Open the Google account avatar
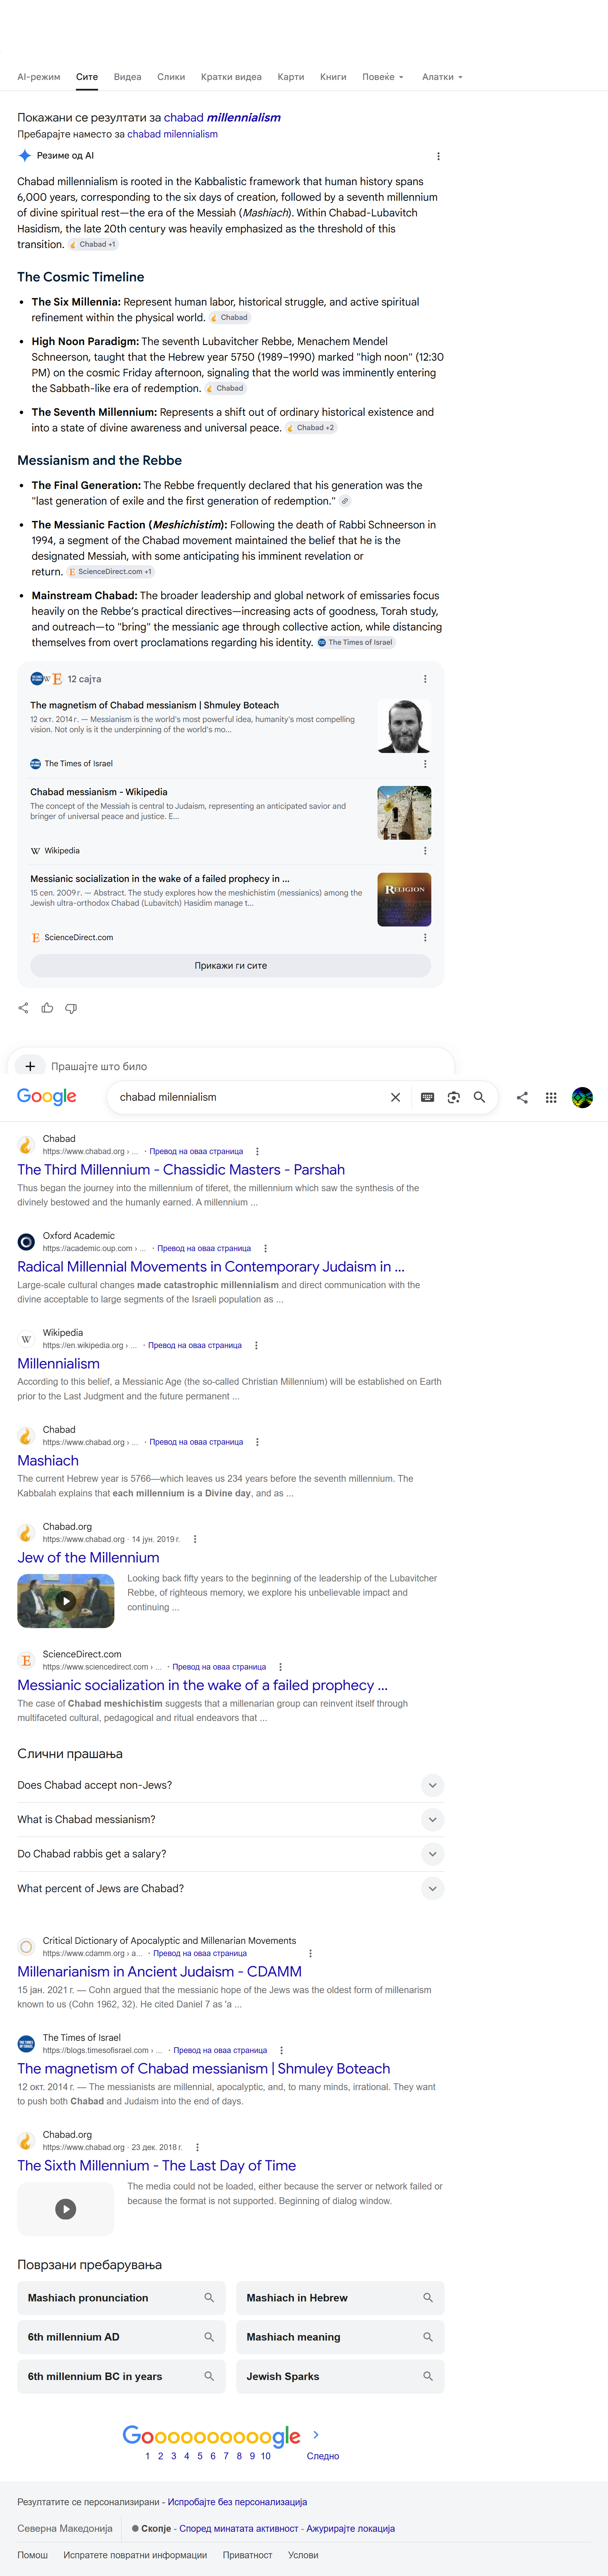 click(582, 1097)
